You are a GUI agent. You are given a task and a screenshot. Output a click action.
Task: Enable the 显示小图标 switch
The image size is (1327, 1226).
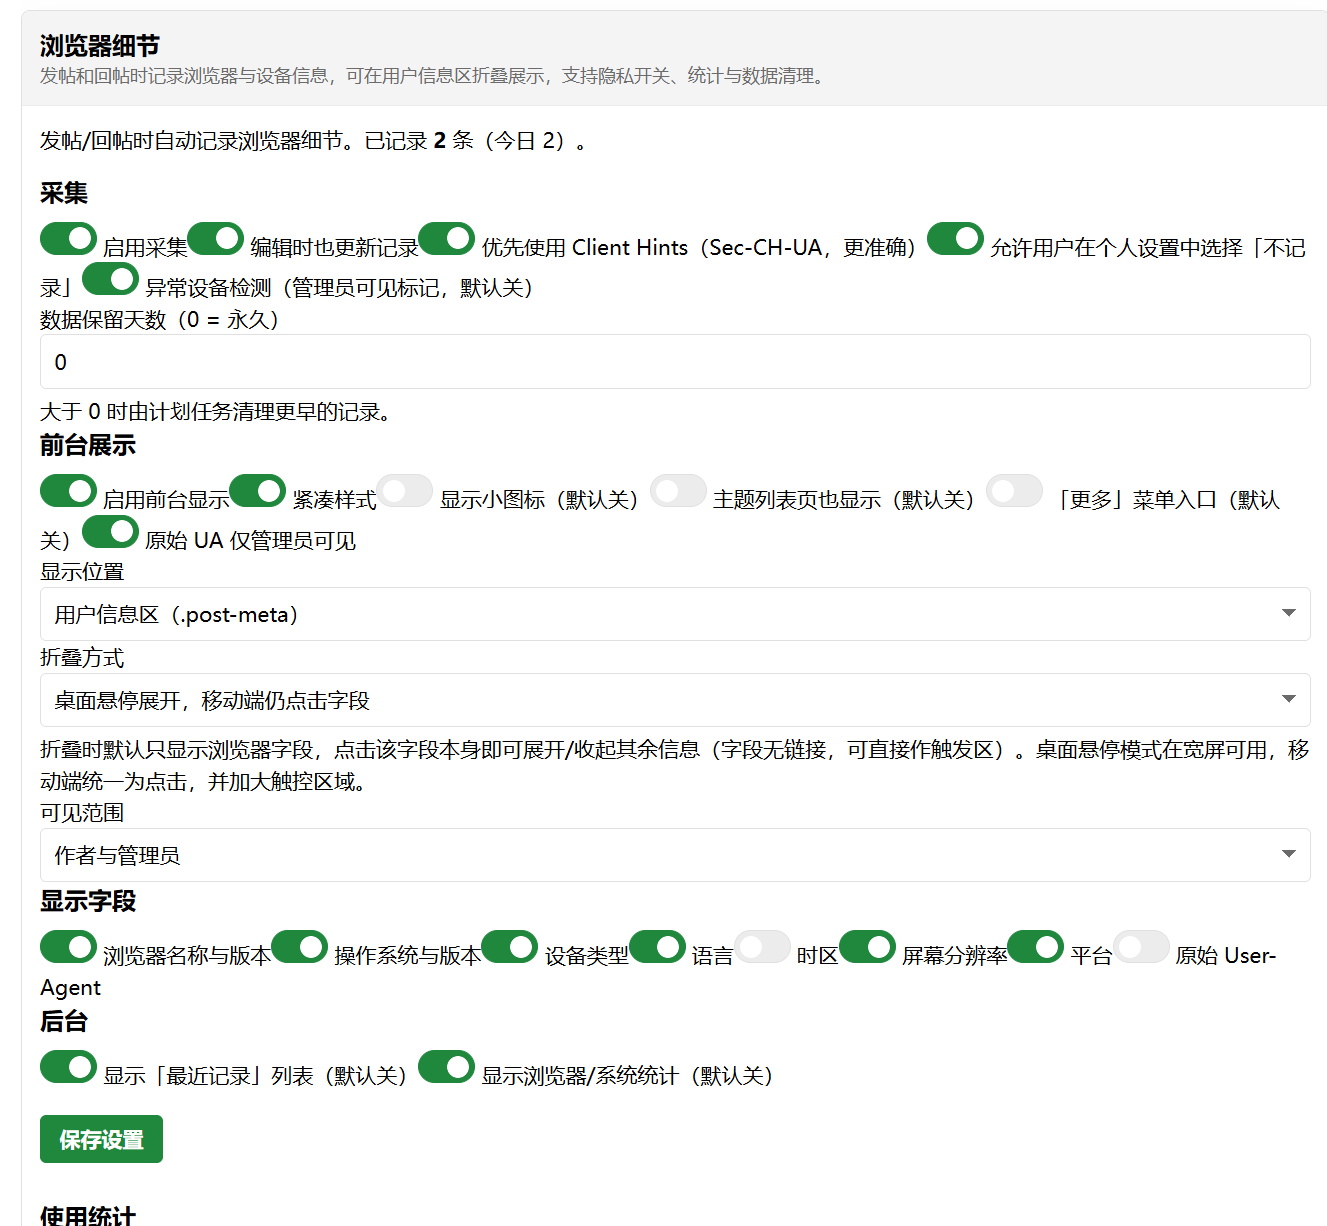404,491
